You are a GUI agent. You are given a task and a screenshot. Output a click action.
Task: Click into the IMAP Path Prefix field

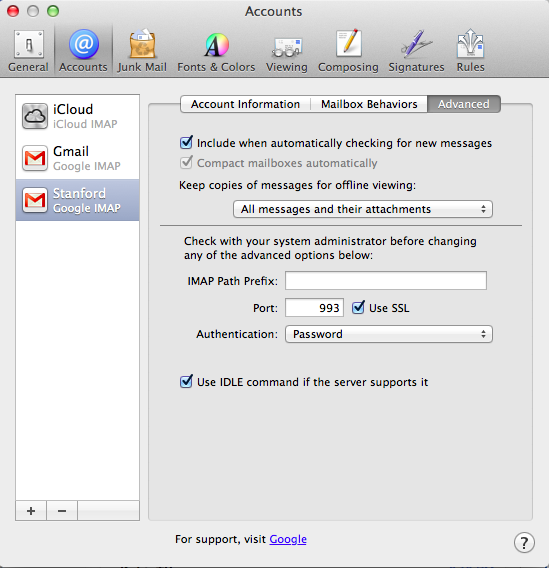[386, 281]
